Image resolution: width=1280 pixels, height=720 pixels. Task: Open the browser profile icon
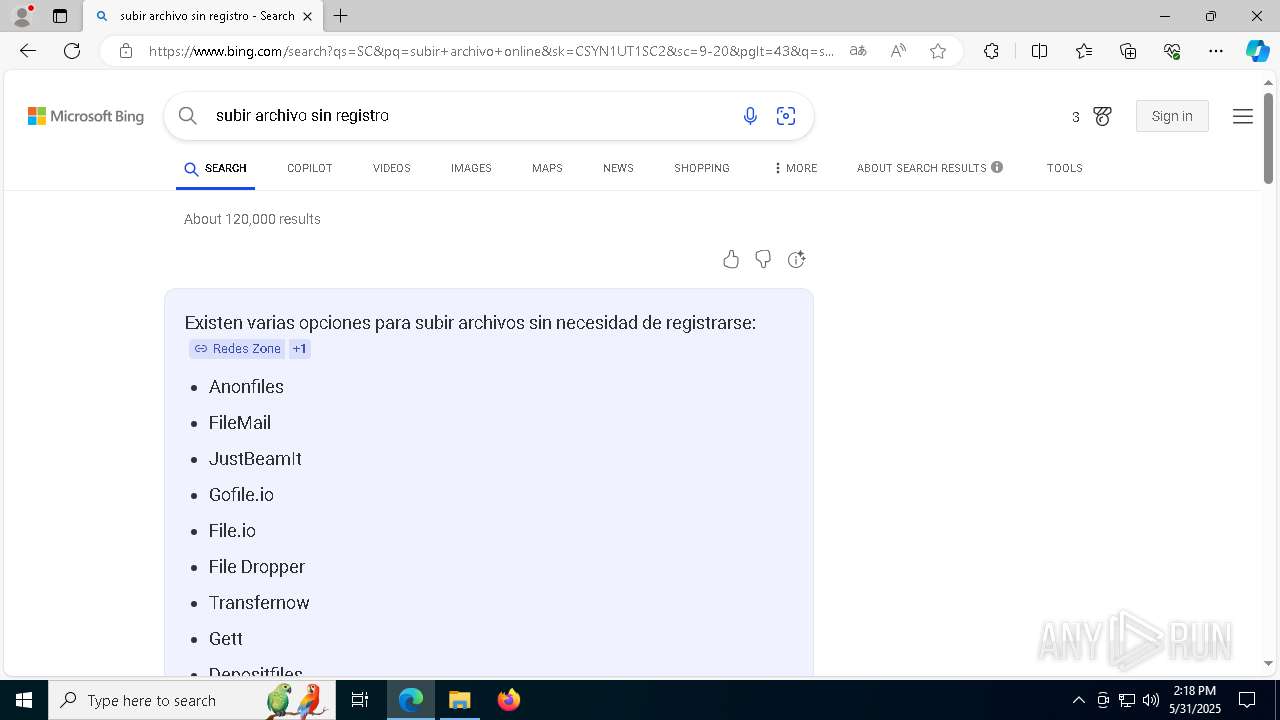22,16
